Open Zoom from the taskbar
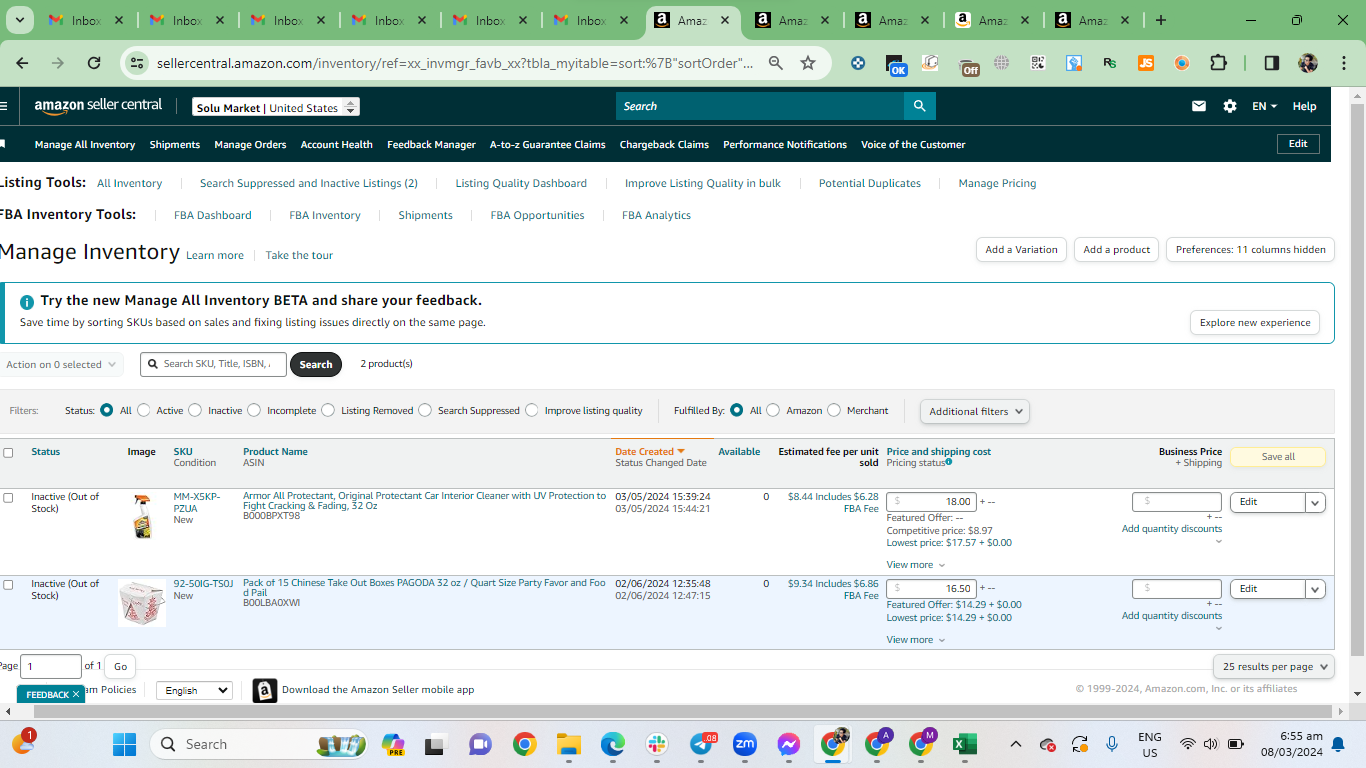Screen dimensions: 1366x768 point(745,744)
